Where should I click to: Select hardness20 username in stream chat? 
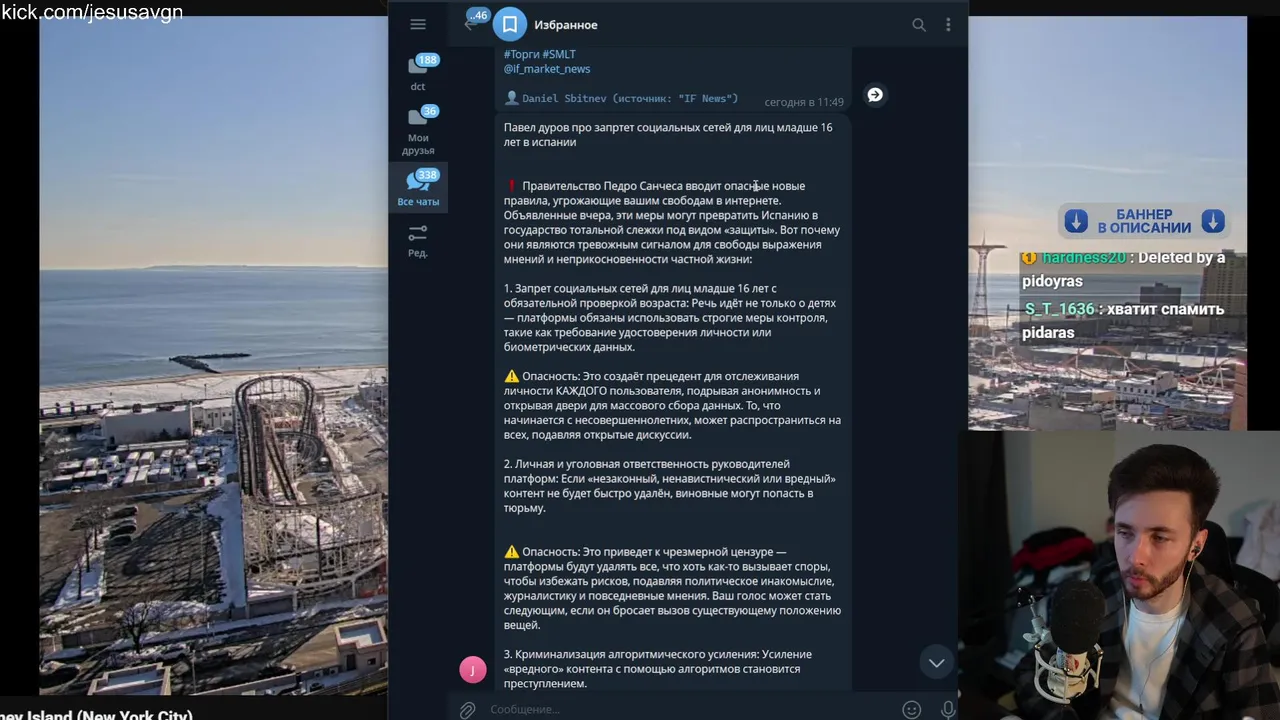(1082, 257)
